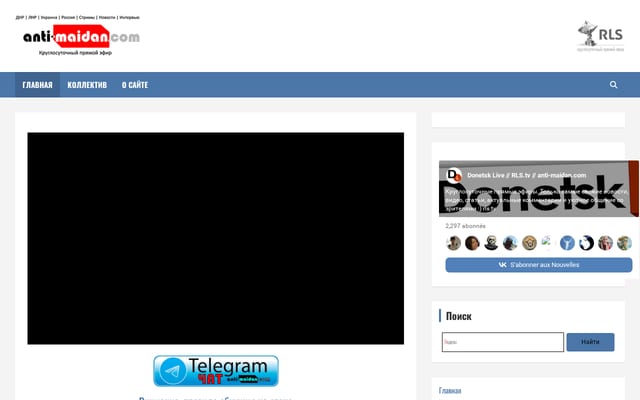Open the RLS satellite dish logo
640x400 pixels.
[600, 36]
